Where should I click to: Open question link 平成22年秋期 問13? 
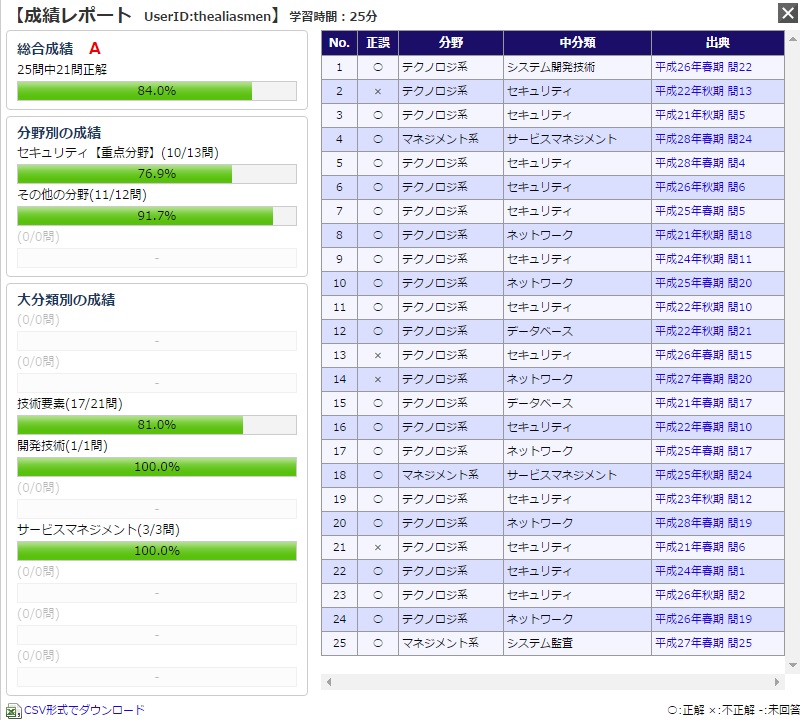(x=703, y=91)
